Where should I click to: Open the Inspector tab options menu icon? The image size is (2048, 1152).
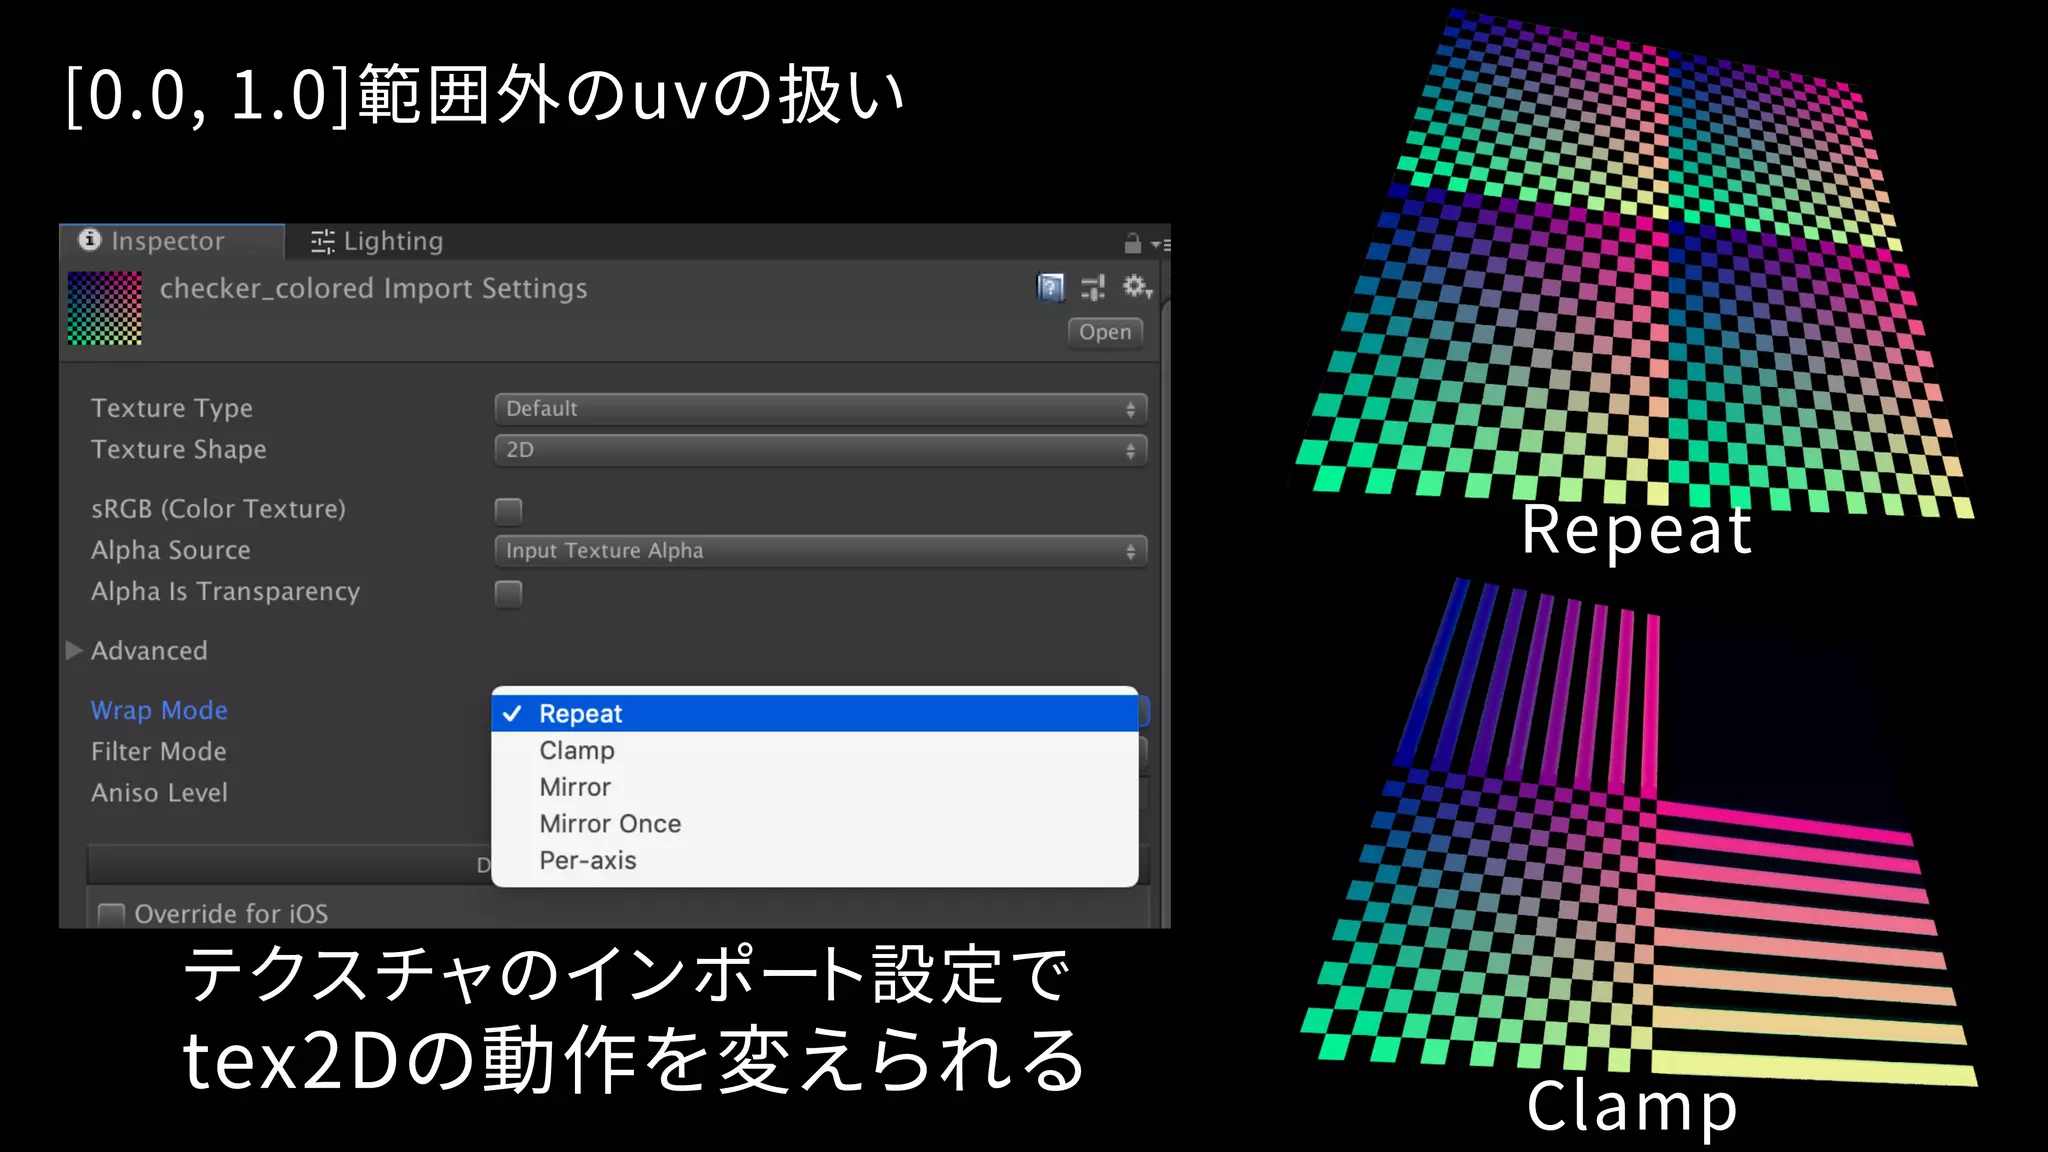pos(1160,244)
